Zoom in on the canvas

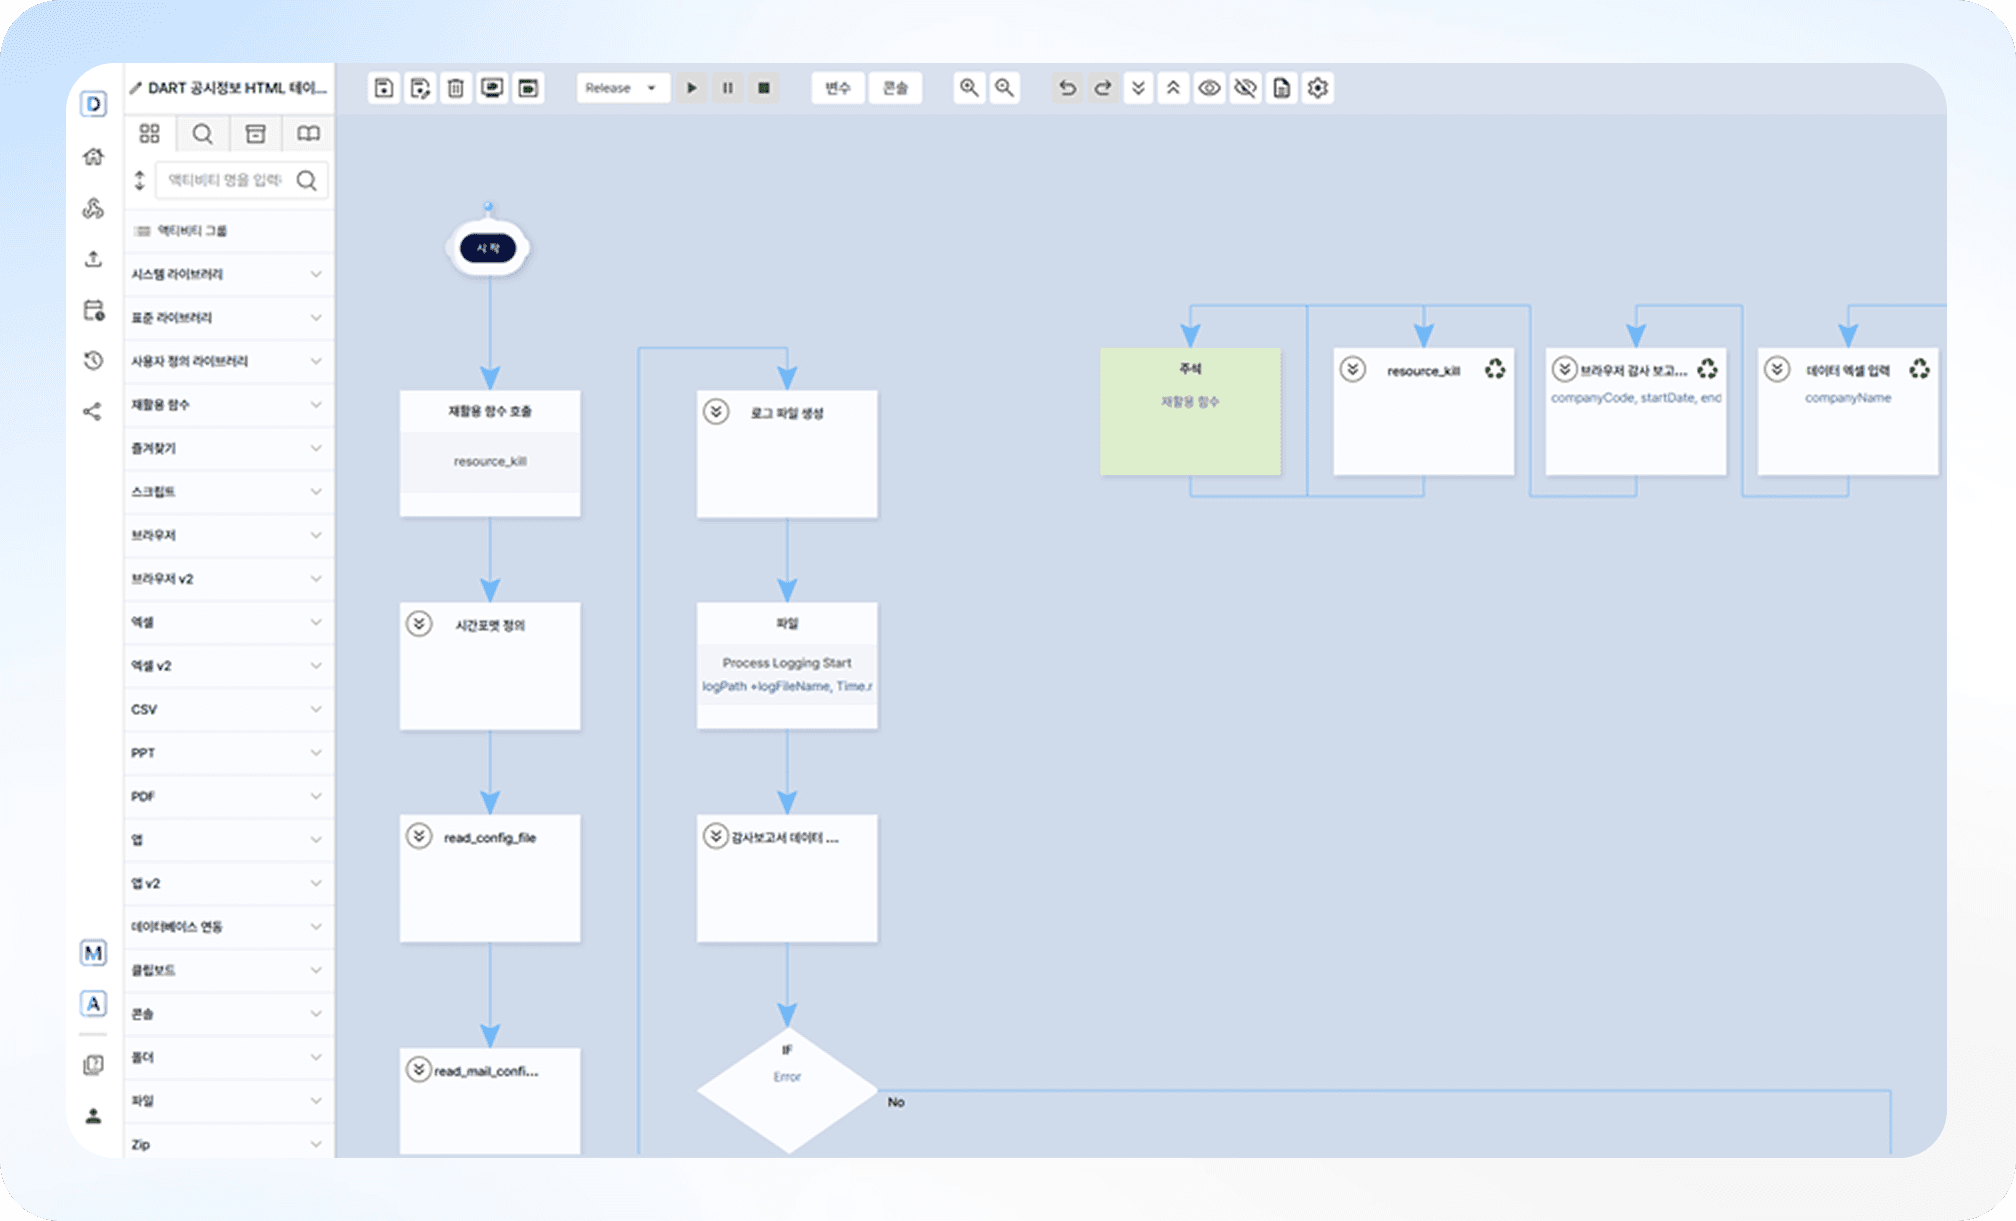click(x=969, y=88)
